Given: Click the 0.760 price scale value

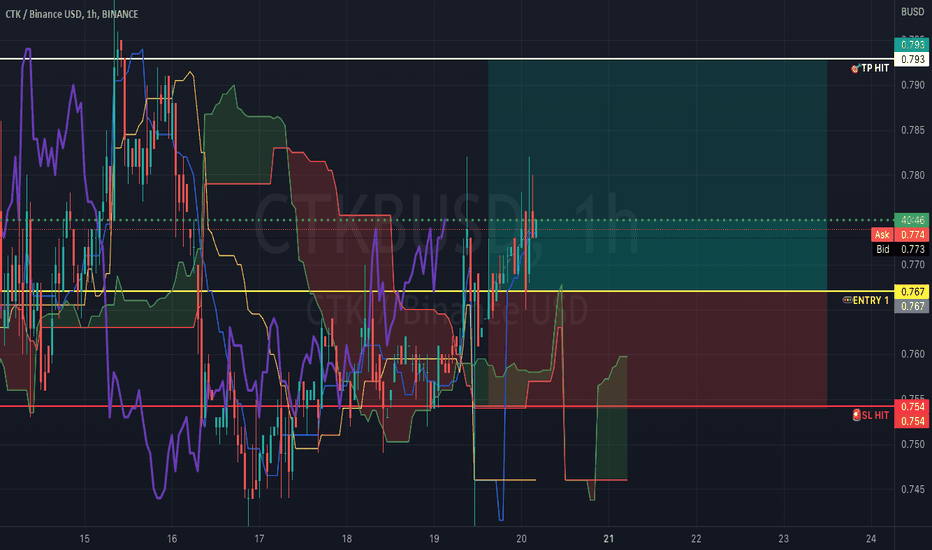Looking at the screenshot, I should tap(912, 354).
